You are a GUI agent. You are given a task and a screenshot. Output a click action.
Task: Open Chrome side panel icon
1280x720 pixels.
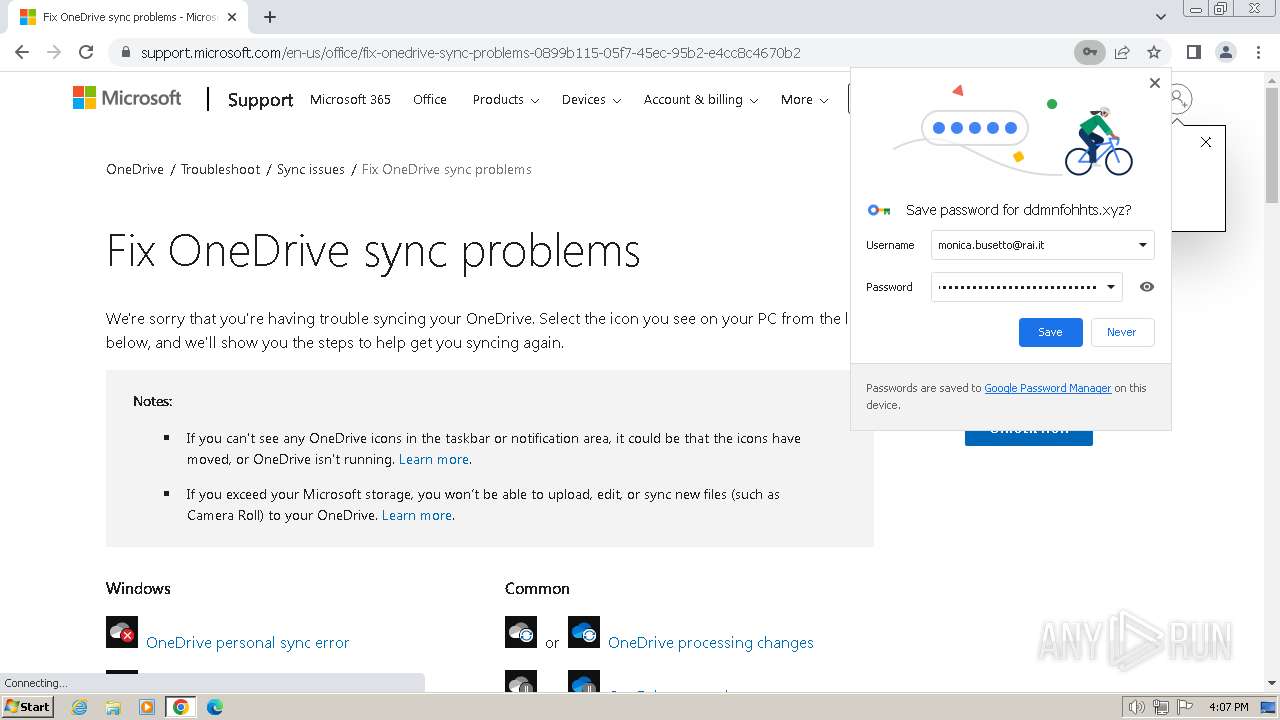[1193, 52]
